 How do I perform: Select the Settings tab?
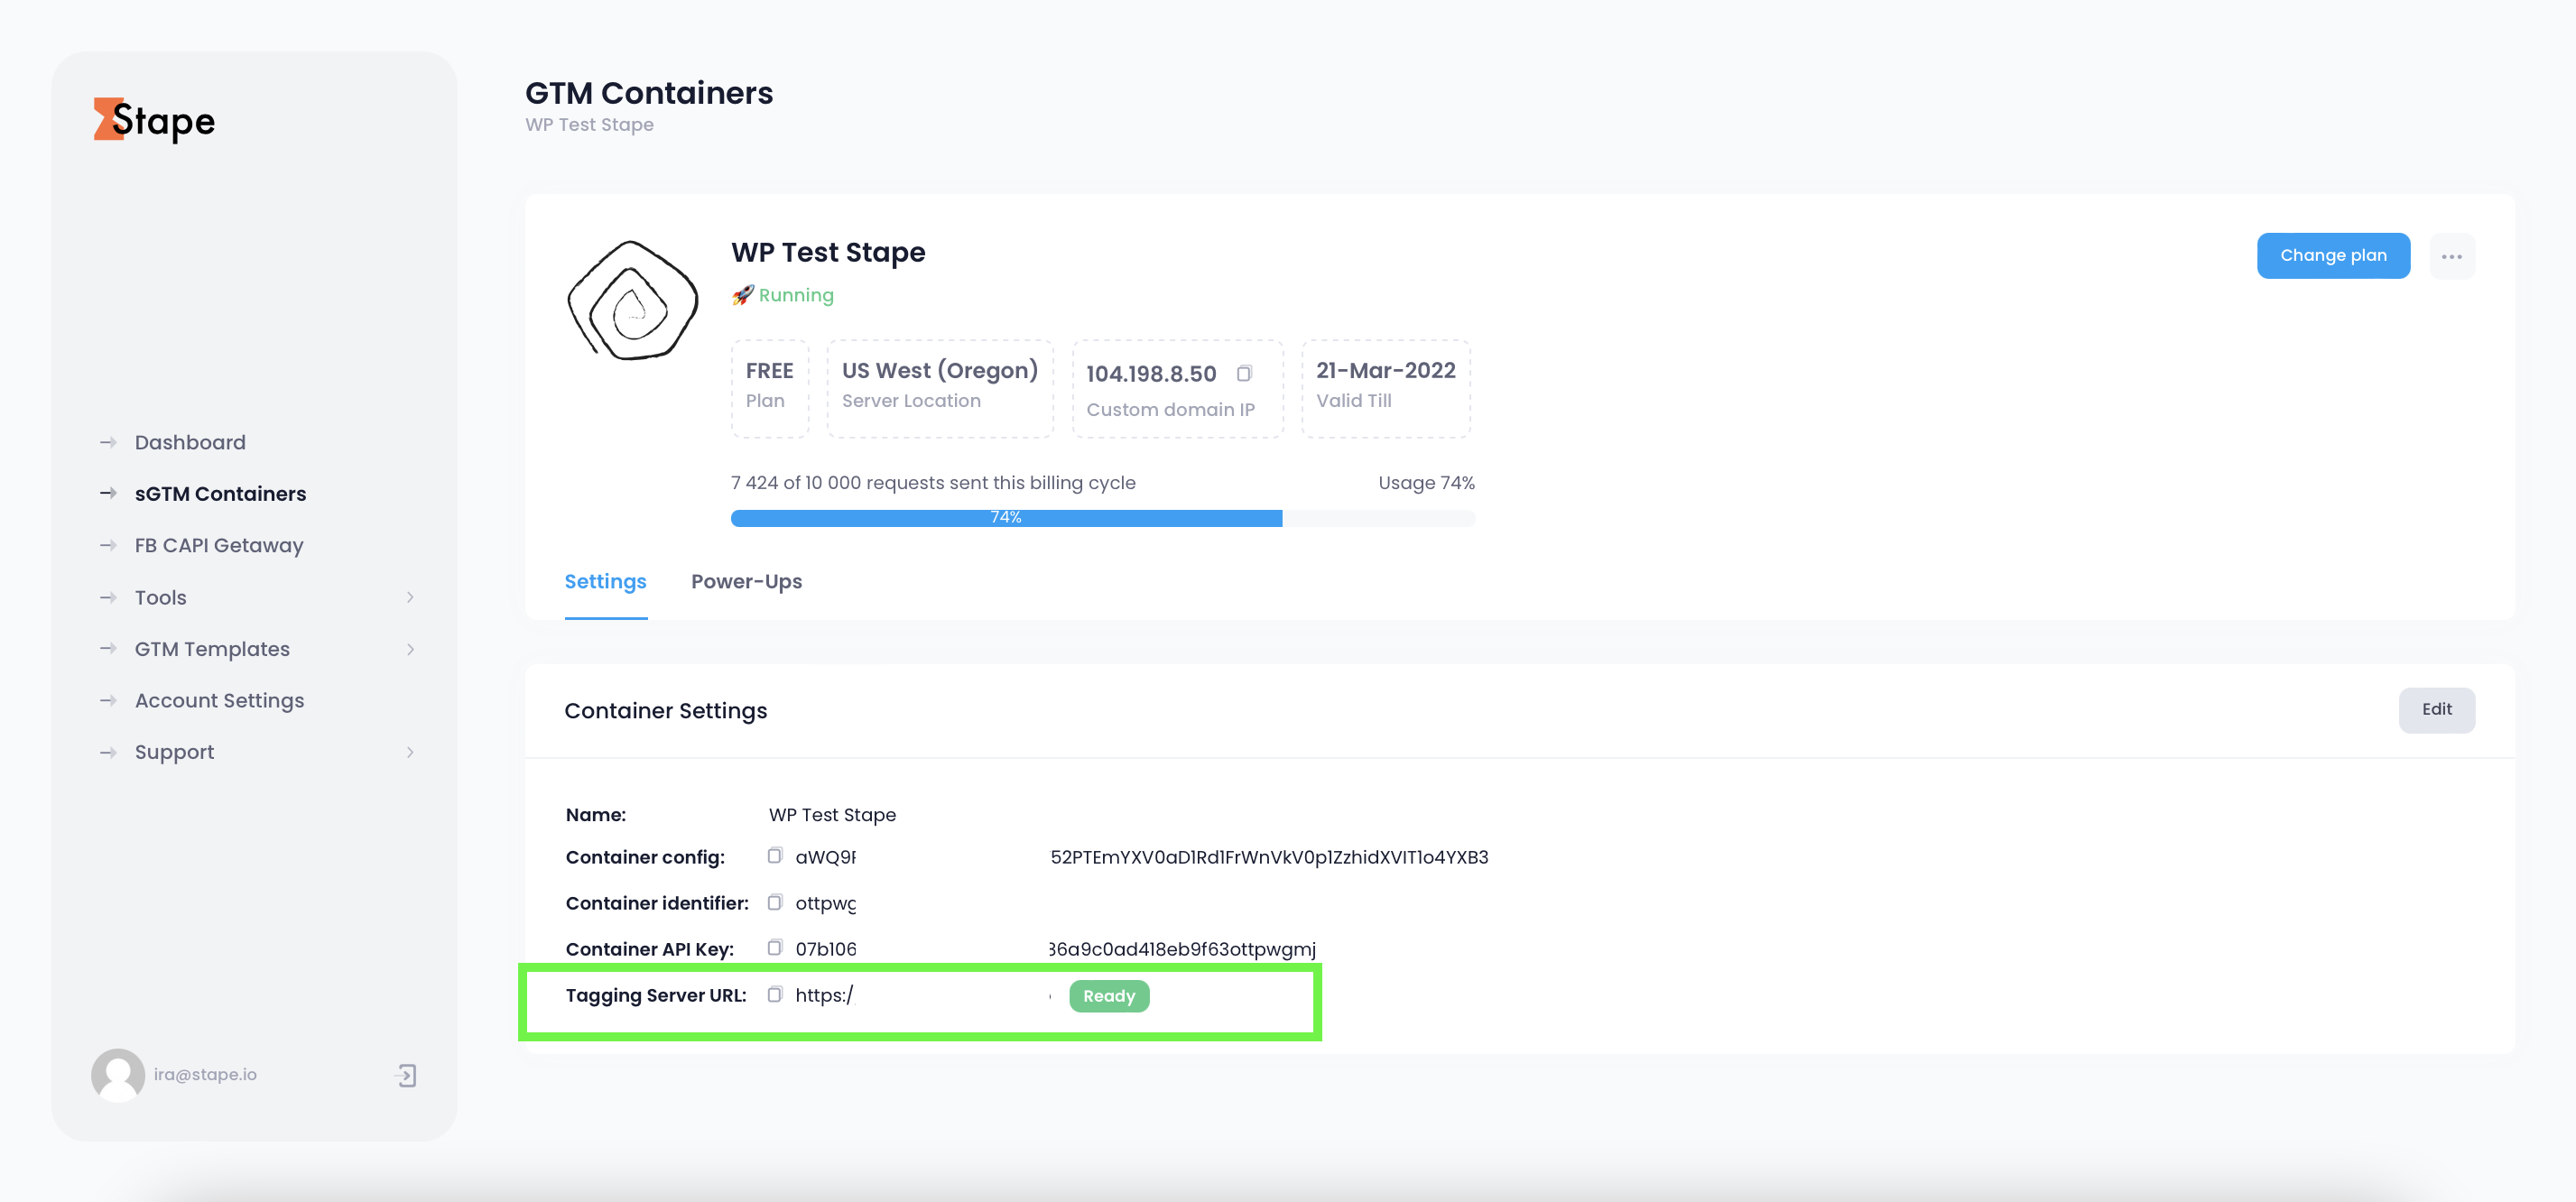pos(605,581)
